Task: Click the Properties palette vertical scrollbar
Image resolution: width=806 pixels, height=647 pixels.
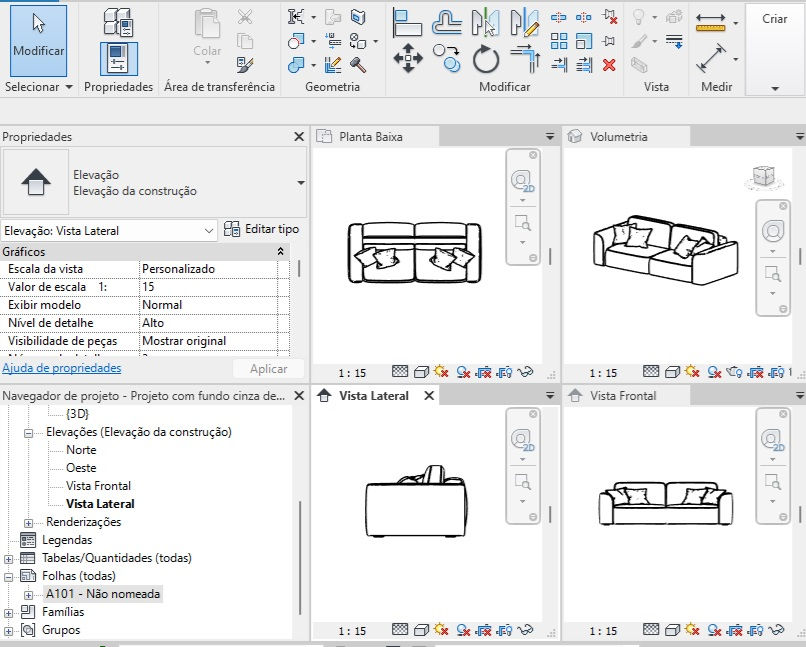Action: 299,269
